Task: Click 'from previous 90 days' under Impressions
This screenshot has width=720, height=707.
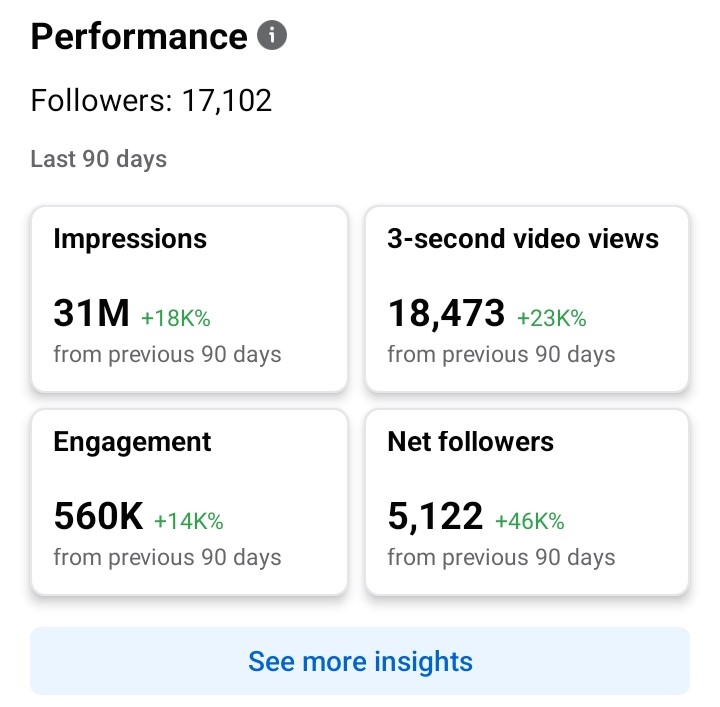Action: [x=167, y=354]
